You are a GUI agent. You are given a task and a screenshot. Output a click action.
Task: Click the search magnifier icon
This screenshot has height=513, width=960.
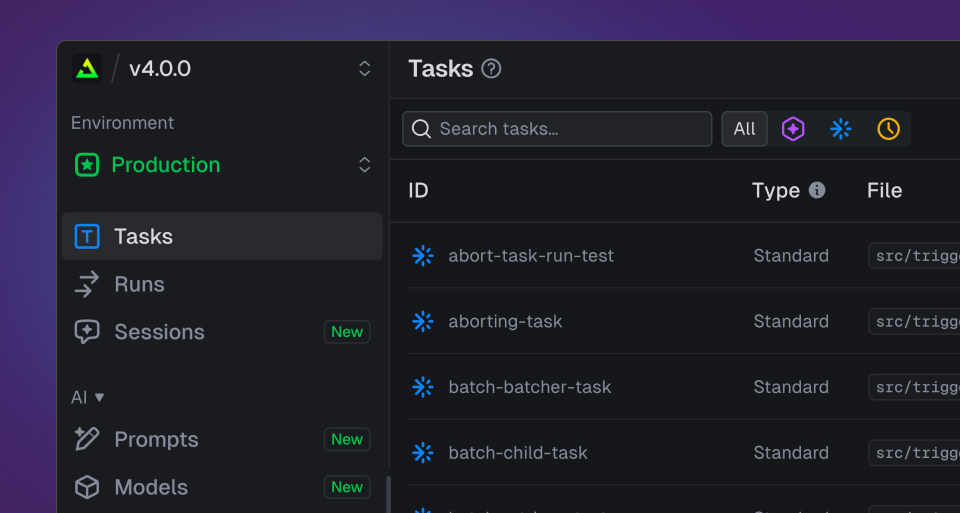421,129
